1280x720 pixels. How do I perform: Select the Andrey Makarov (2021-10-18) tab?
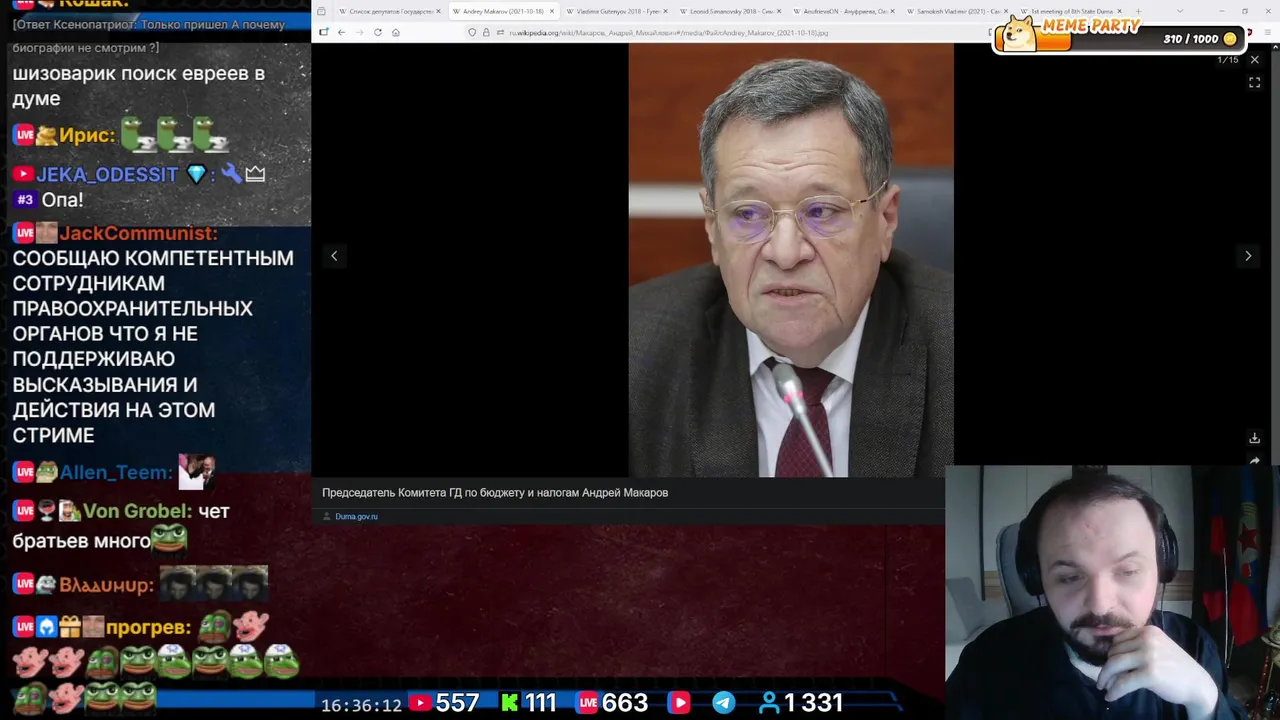[503, 11]
